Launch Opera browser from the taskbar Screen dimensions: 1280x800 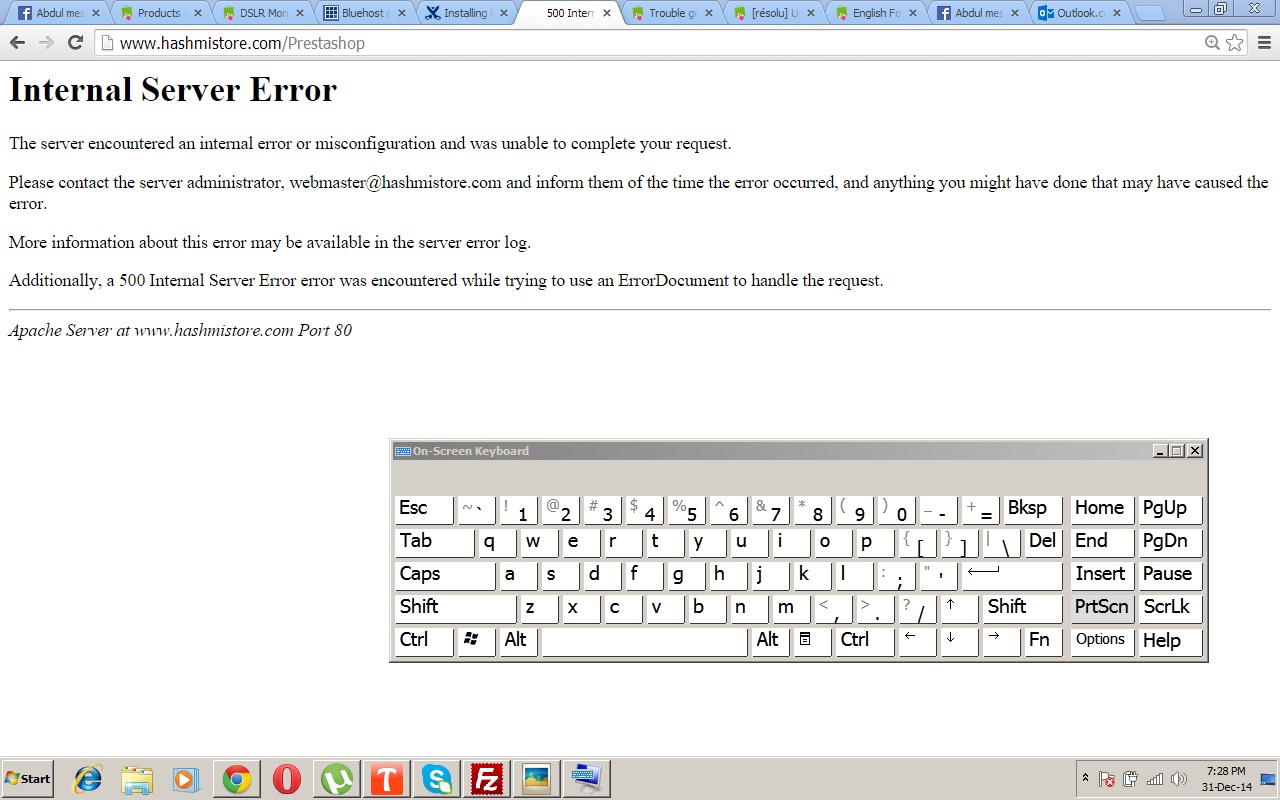287,778
